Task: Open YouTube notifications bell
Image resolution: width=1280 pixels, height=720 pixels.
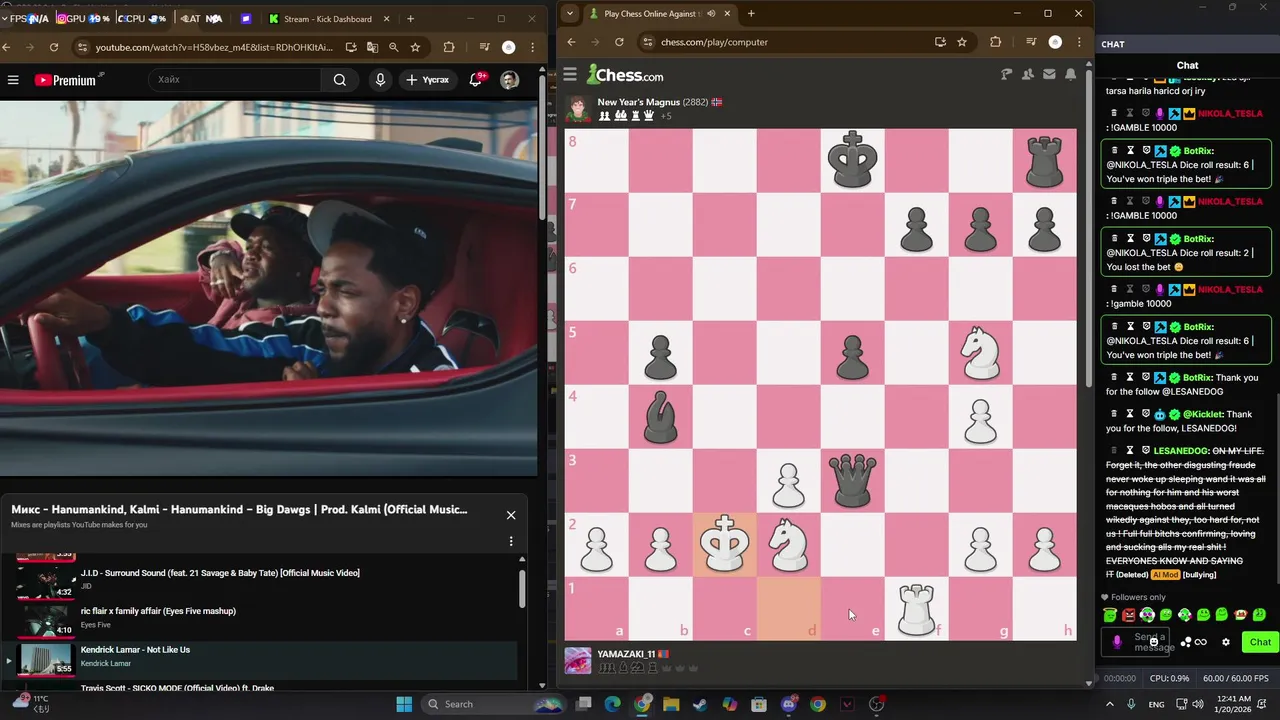Action: pyautogui.click(x=476, y=80)
